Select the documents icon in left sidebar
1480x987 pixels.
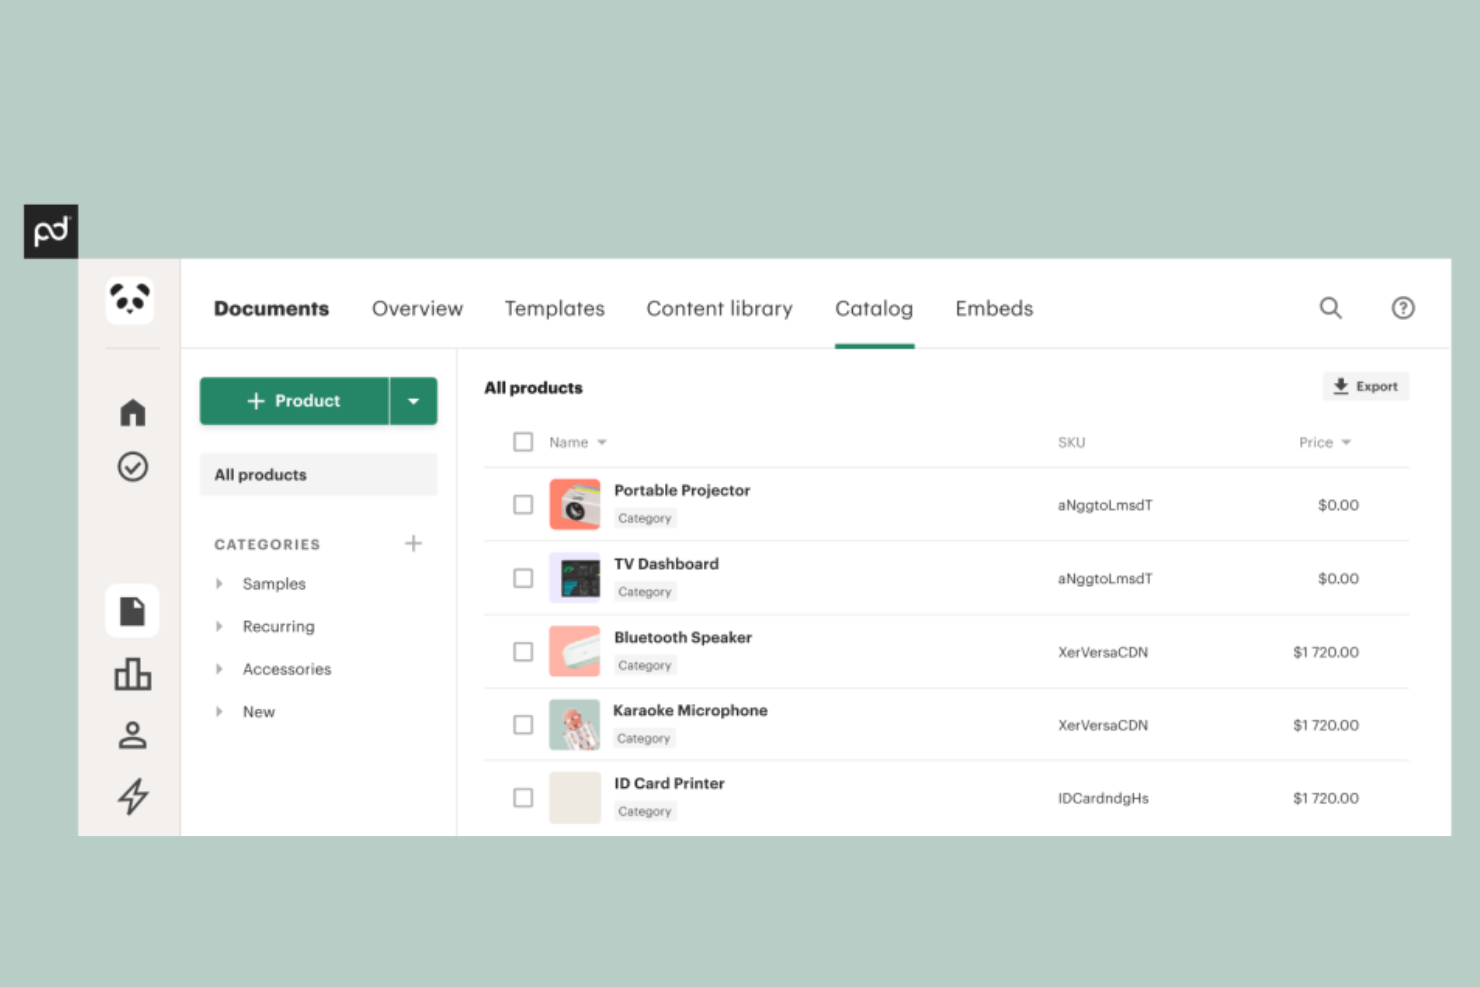coord(132,610)
